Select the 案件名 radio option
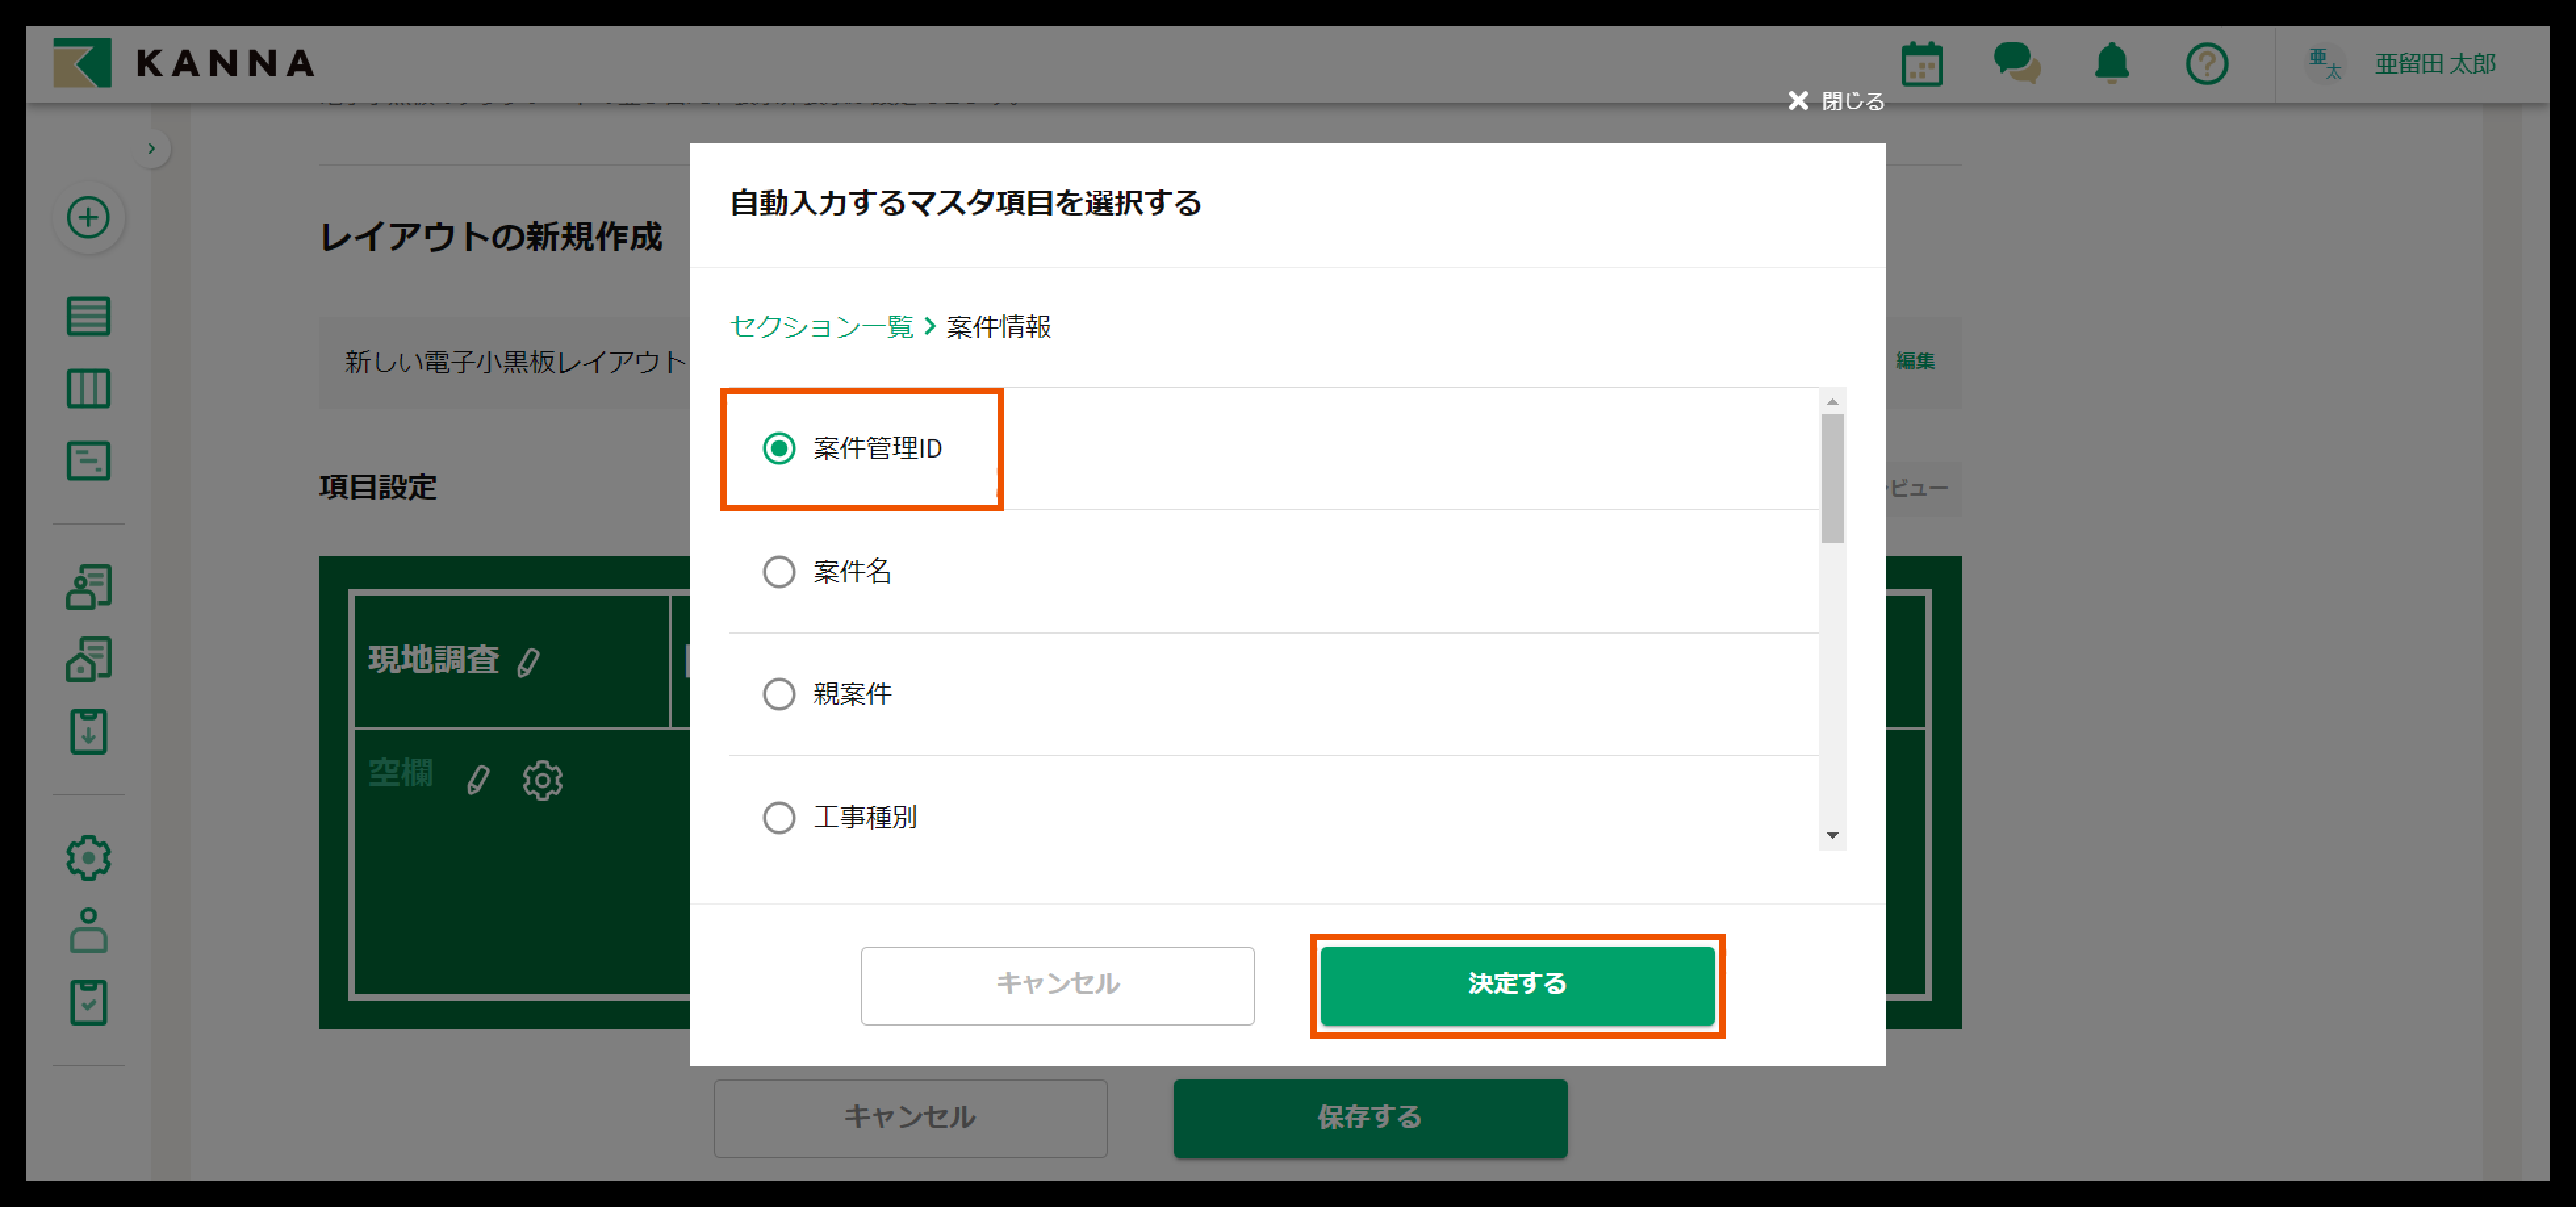2576x1207 pixels. click(779, 572)
